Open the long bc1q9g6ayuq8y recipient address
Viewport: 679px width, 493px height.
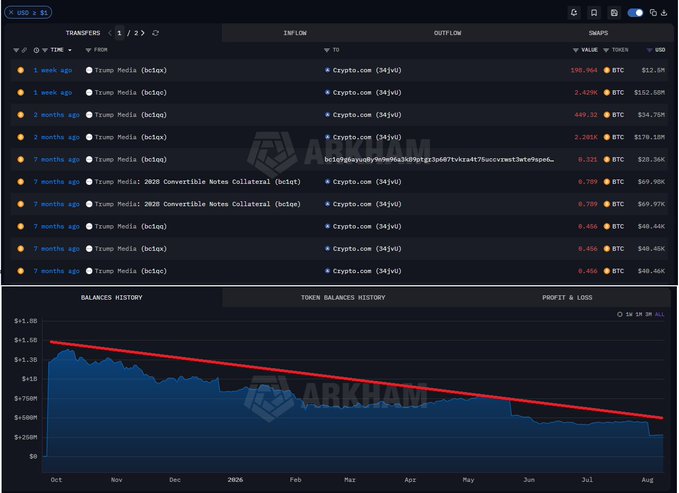click(x=439, y=159)
